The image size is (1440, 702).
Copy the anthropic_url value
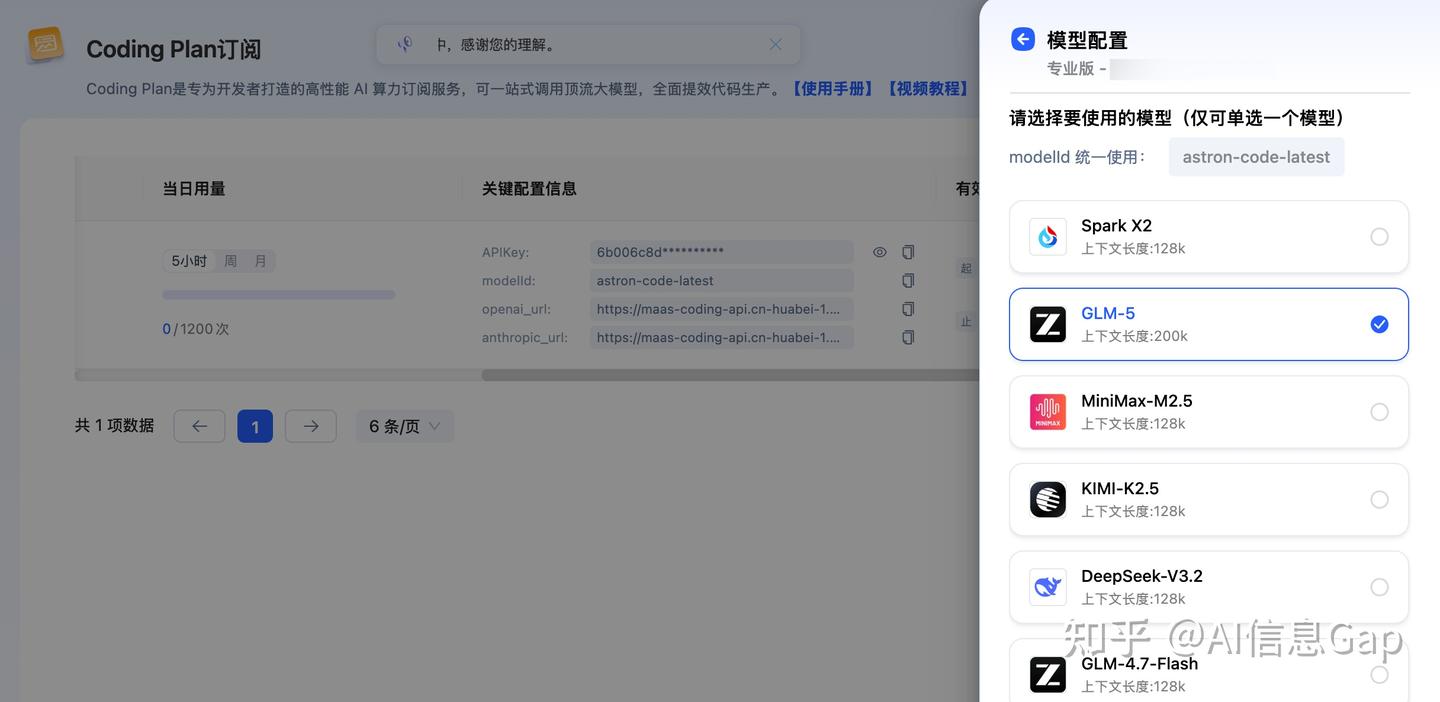[908, 338]
